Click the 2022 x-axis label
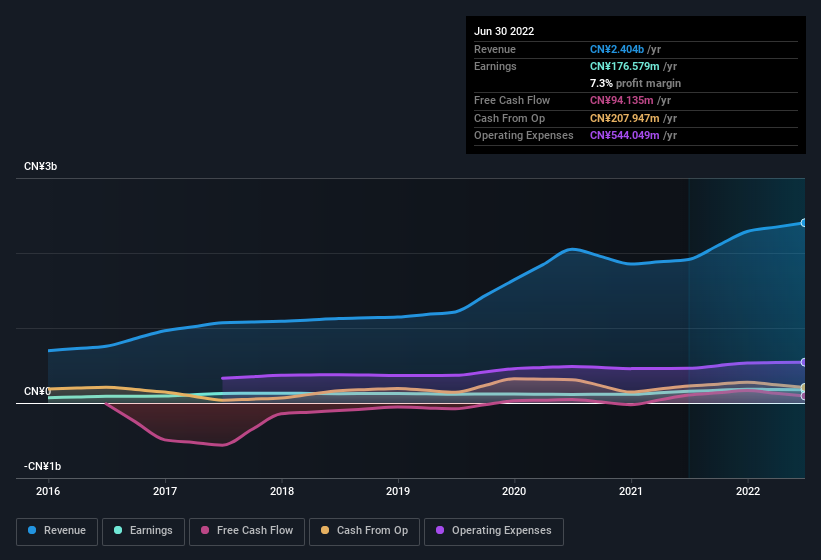The image size is (821, 560). pos(748,491)
